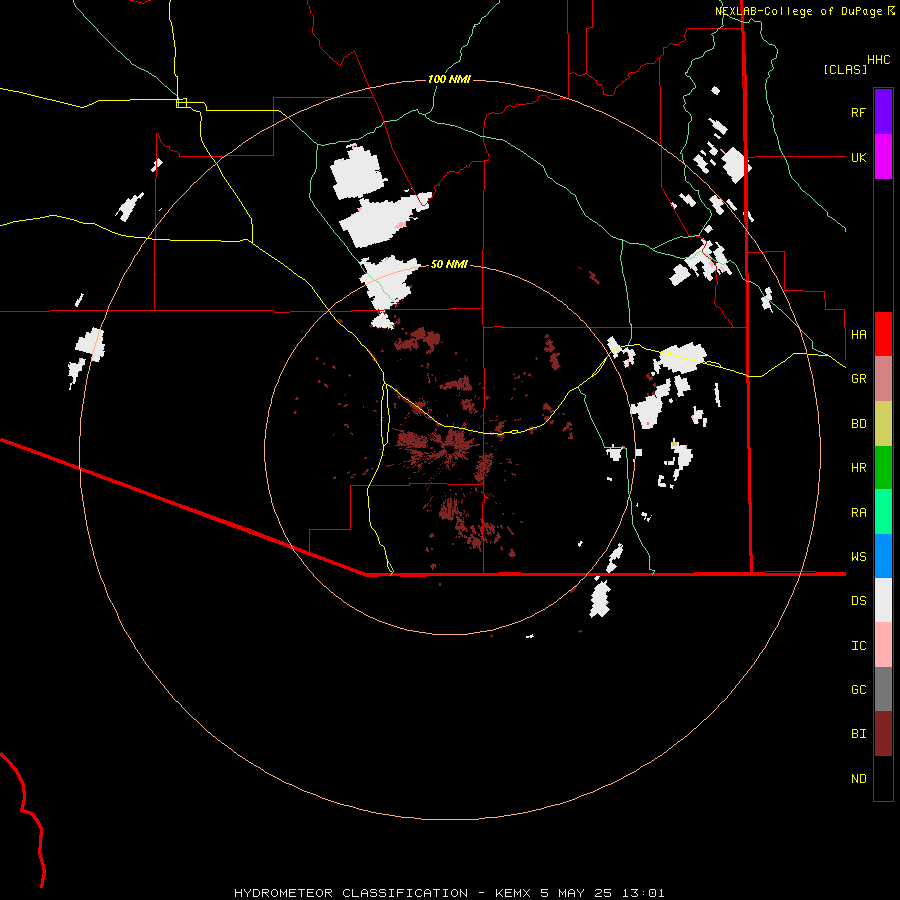900x900 pixels.
Task: Pick the white DS legend swatch
Action: (883, 600)
